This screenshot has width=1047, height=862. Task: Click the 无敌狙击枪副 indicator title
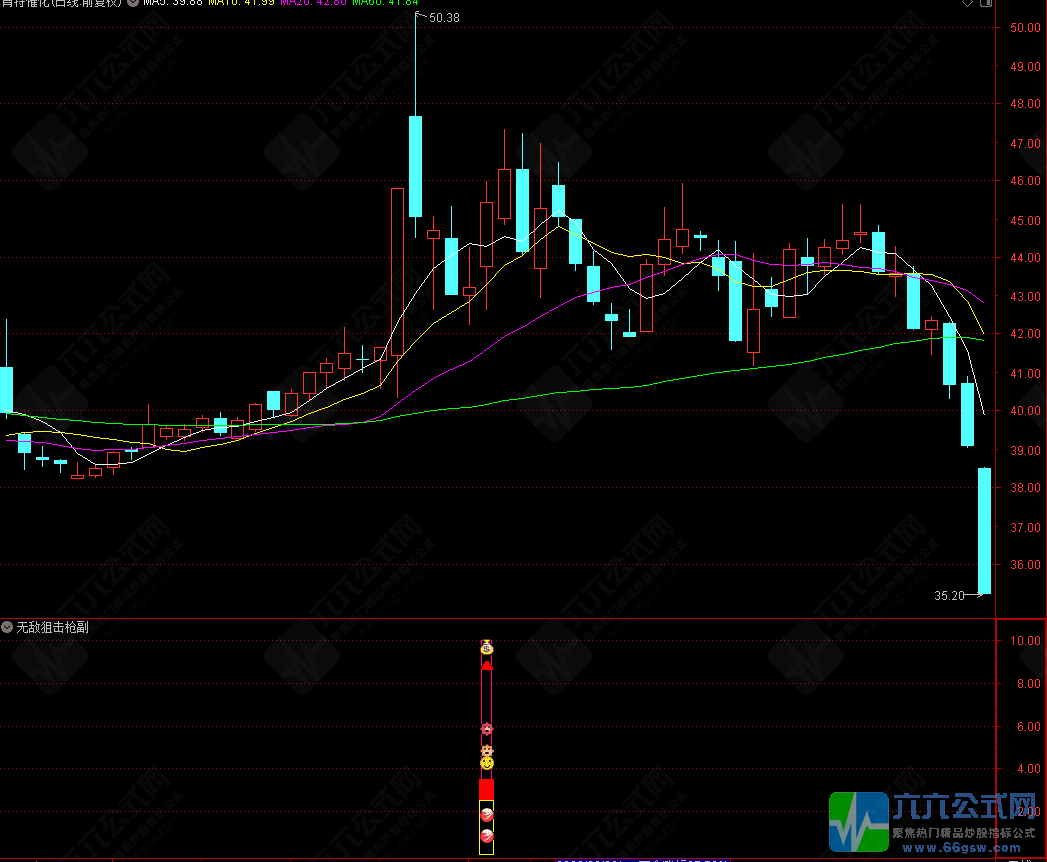(52, 627)
